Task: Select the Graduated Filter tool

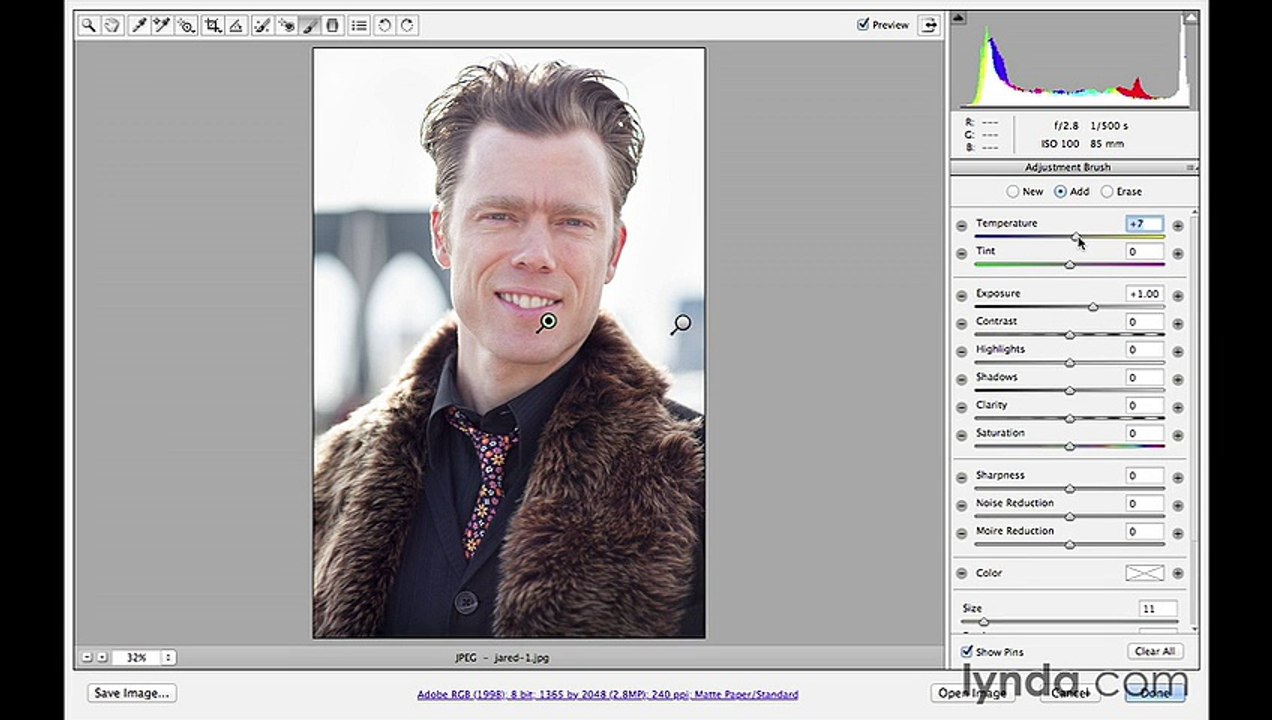Action: point(333,26)
